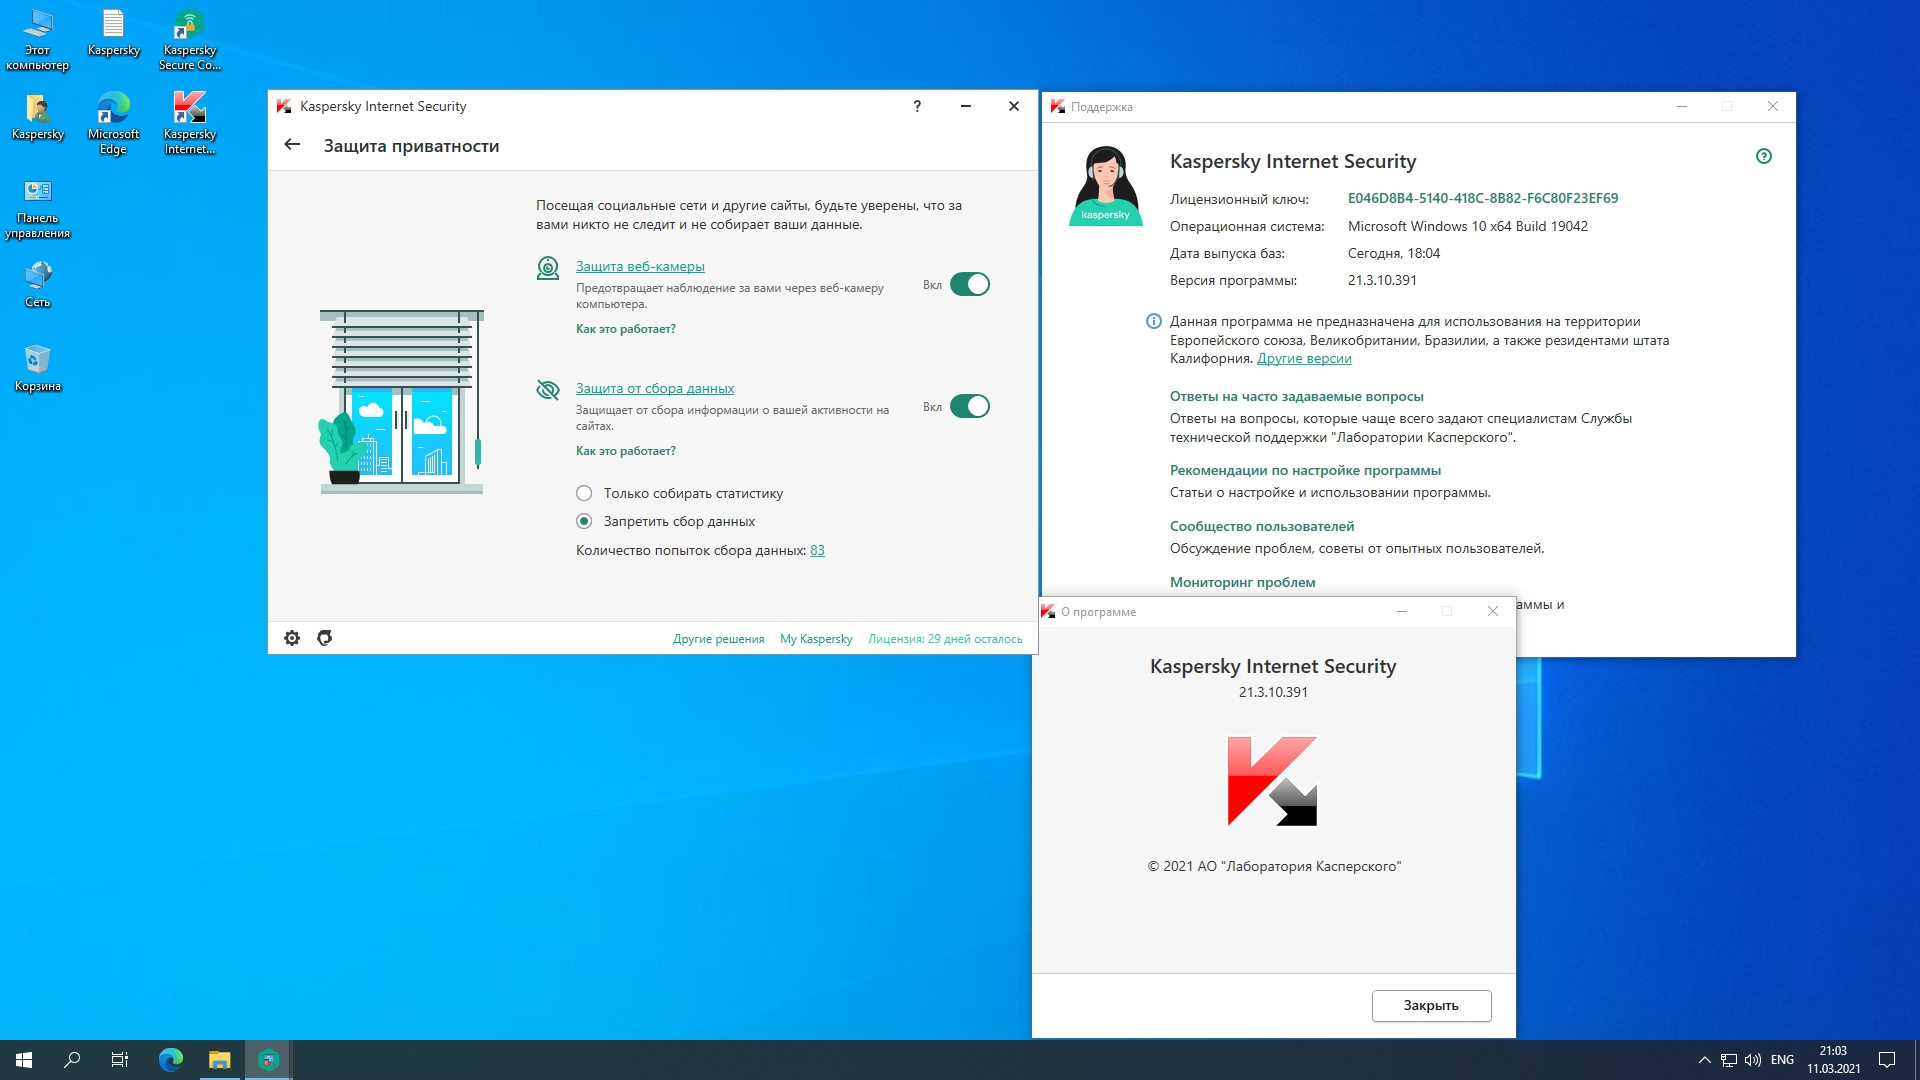Click the Kaspersky app button on the taskbar

click(268, 1060)
